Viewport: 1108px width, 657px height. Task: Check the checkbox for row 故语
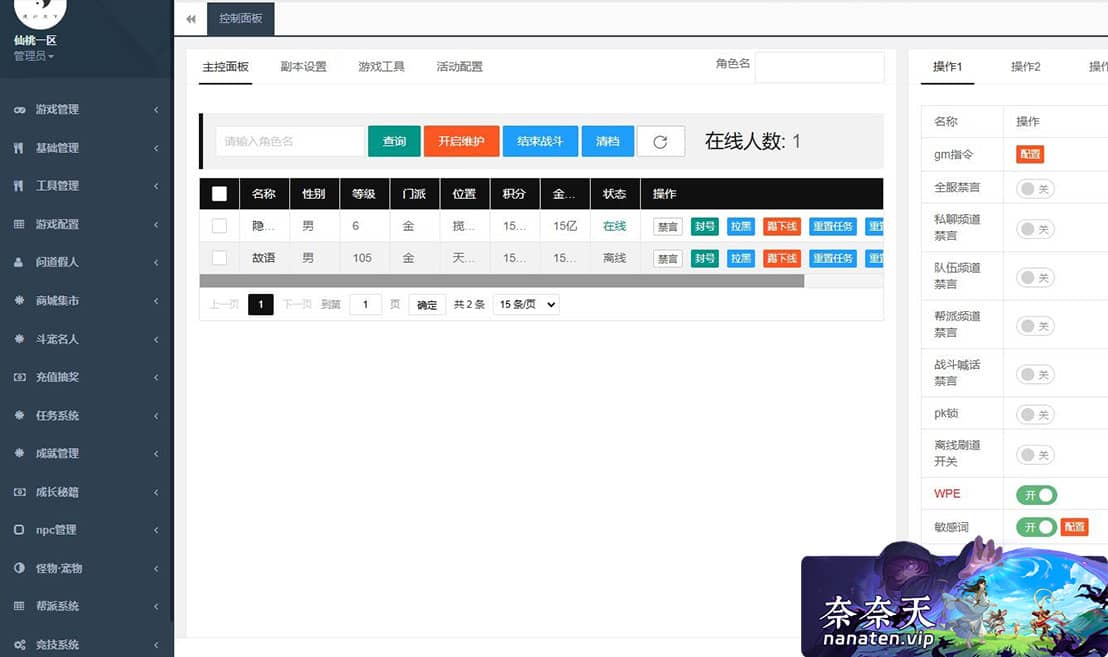(x=219, y=258)
